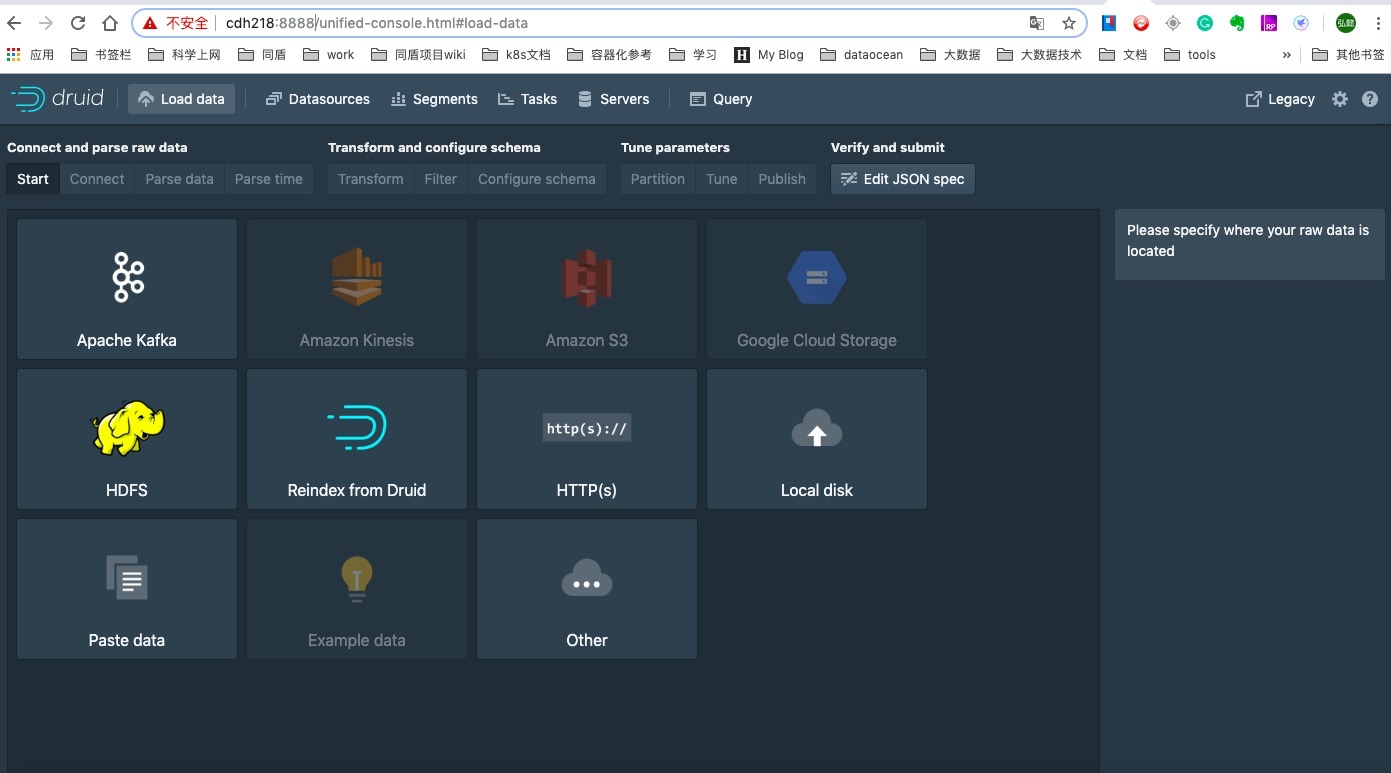The width and height of the screenshot is (1391, 773).
Task: Open the My Blog bookmark
Action: (x=769, y=55)
